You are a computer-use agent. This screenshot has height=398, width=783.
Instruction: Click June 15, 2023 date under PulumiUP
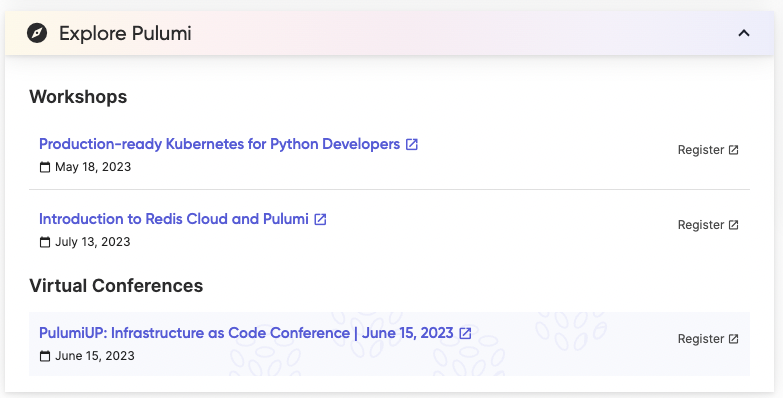click(x=95, y=356)
